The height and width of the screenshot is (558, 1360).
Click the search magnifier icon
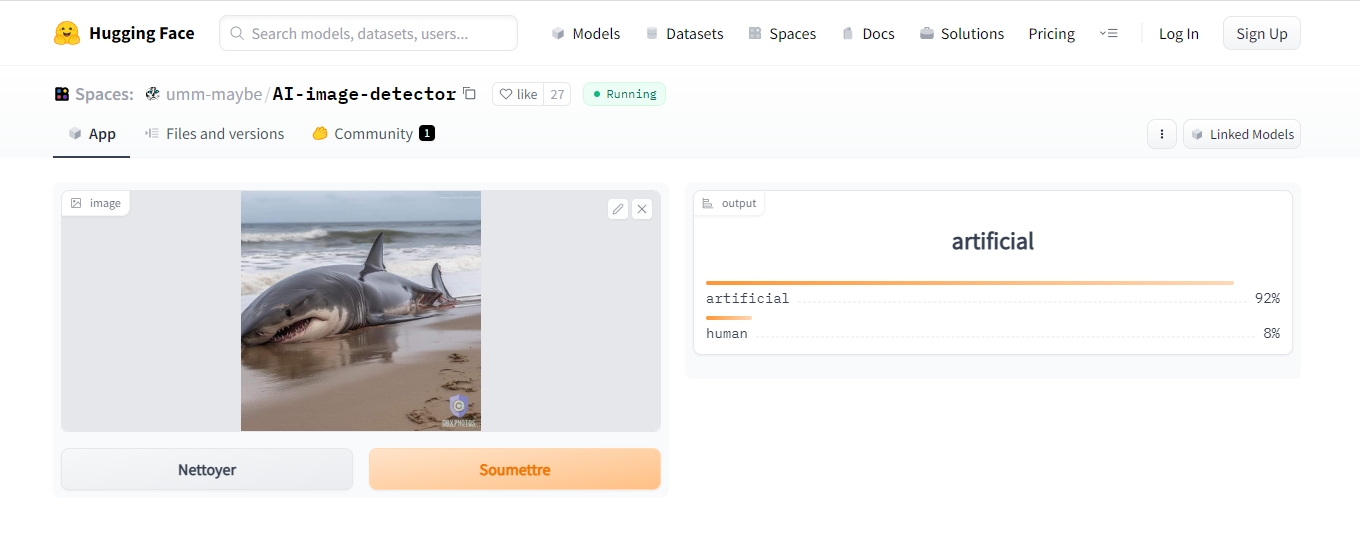(x=237, y=33)
